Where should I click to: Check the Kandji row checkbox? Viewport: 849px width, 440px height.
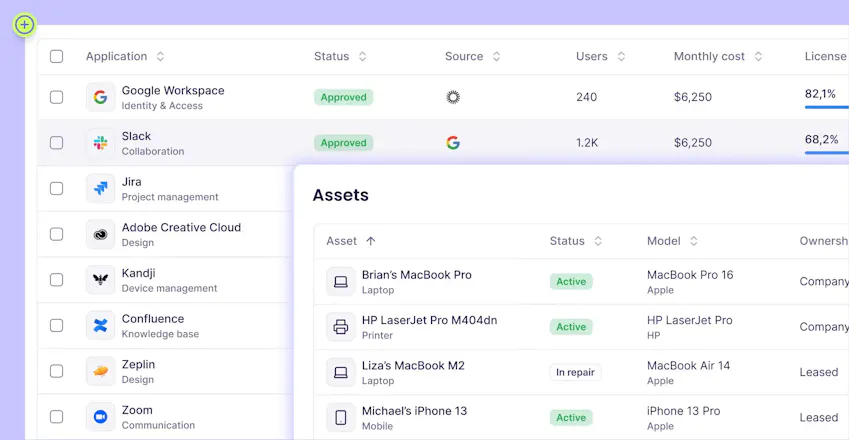pos(56,280)
